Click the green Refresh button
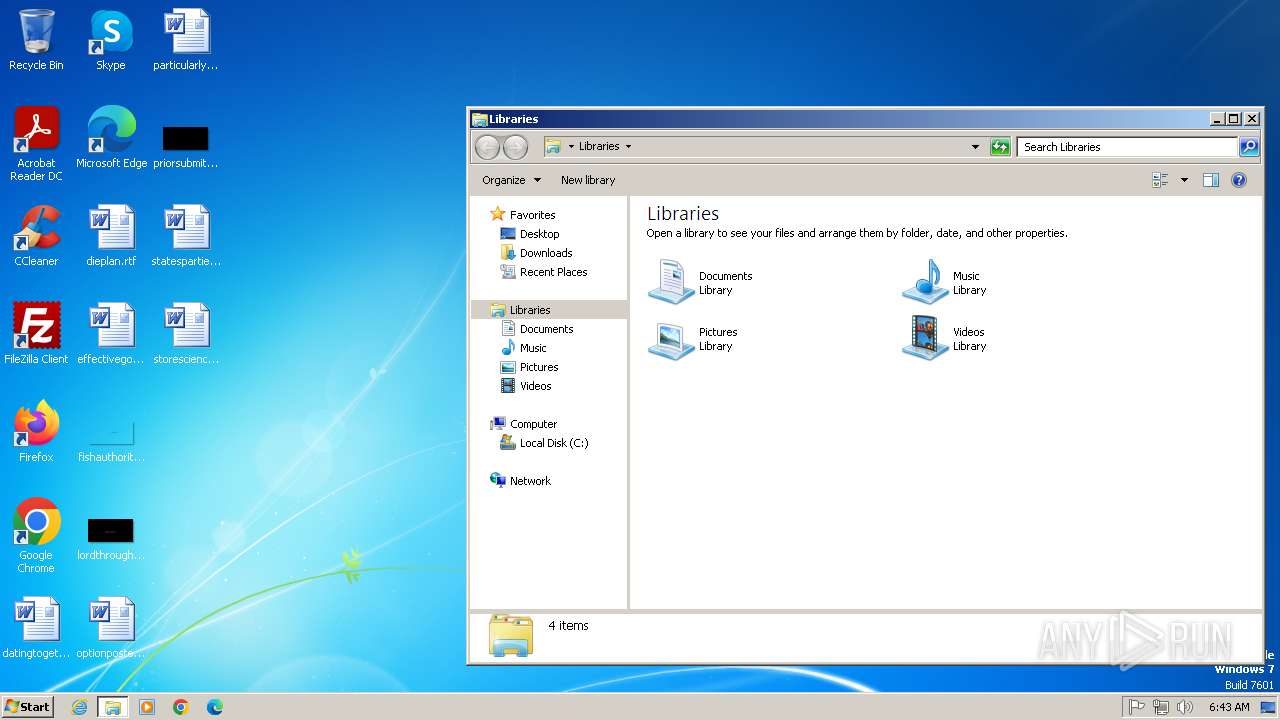The image size is (1280, 720). 1000,147
